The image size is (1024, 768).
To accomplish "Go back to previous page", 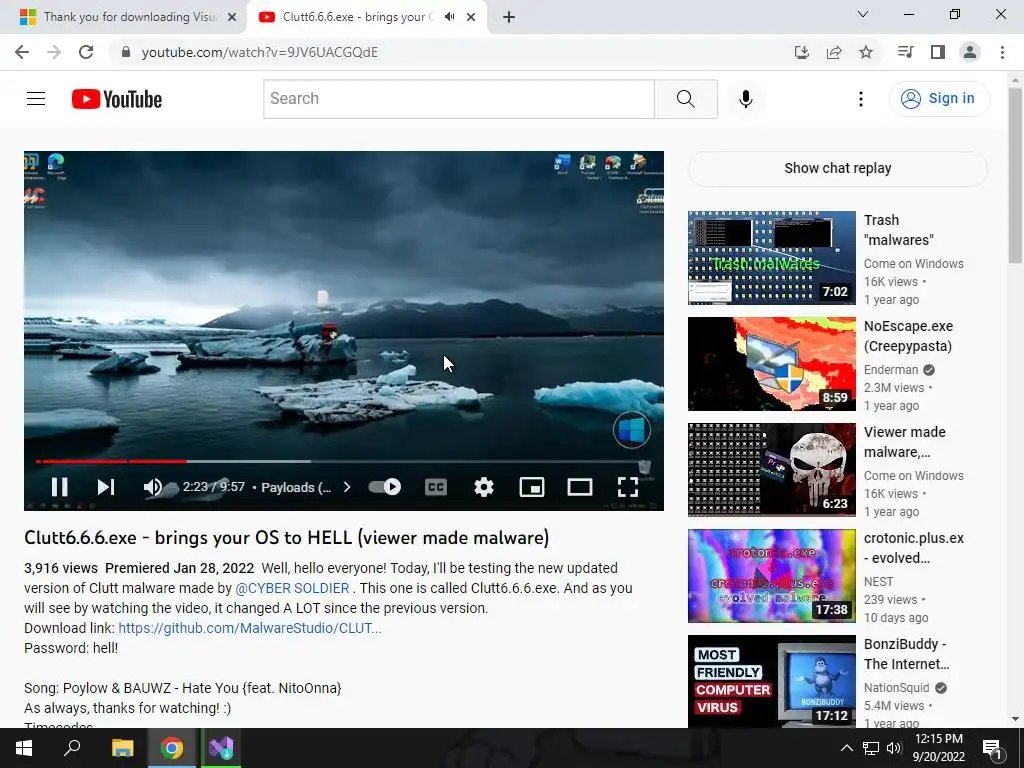I will 22,52.
